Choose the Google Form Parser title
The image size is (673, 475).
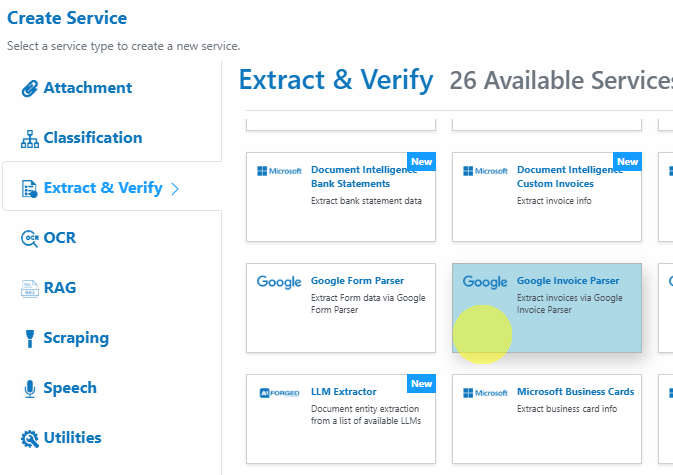tap(358, 281)
